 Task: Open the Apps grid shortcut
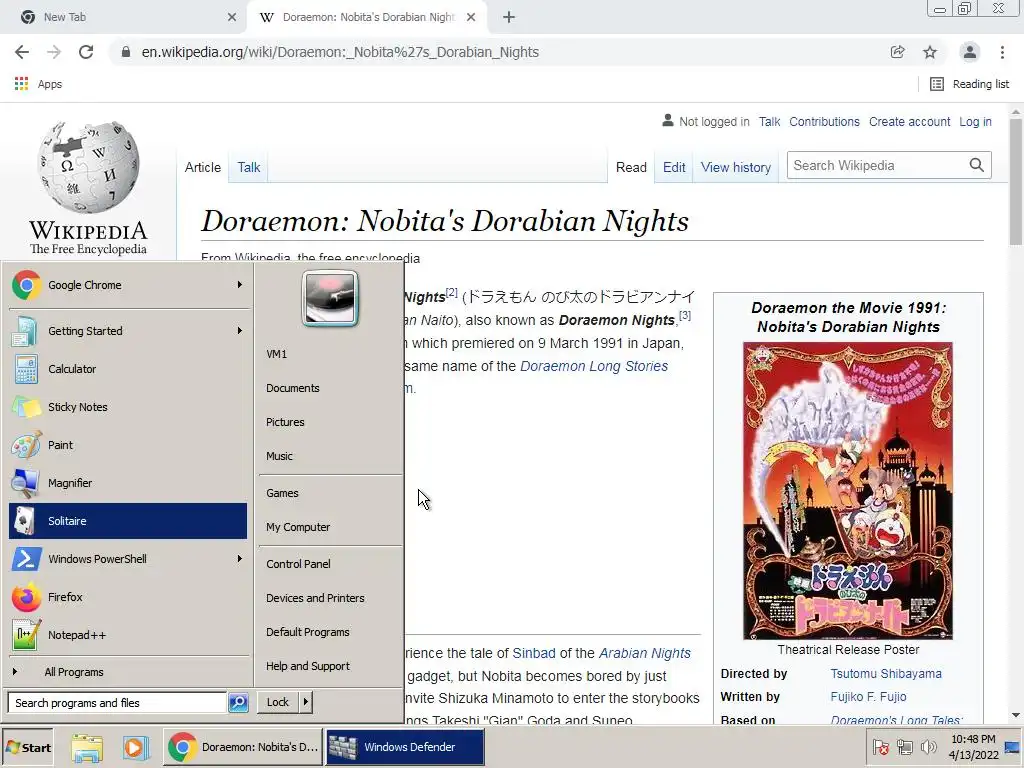(x=38, y=84)
